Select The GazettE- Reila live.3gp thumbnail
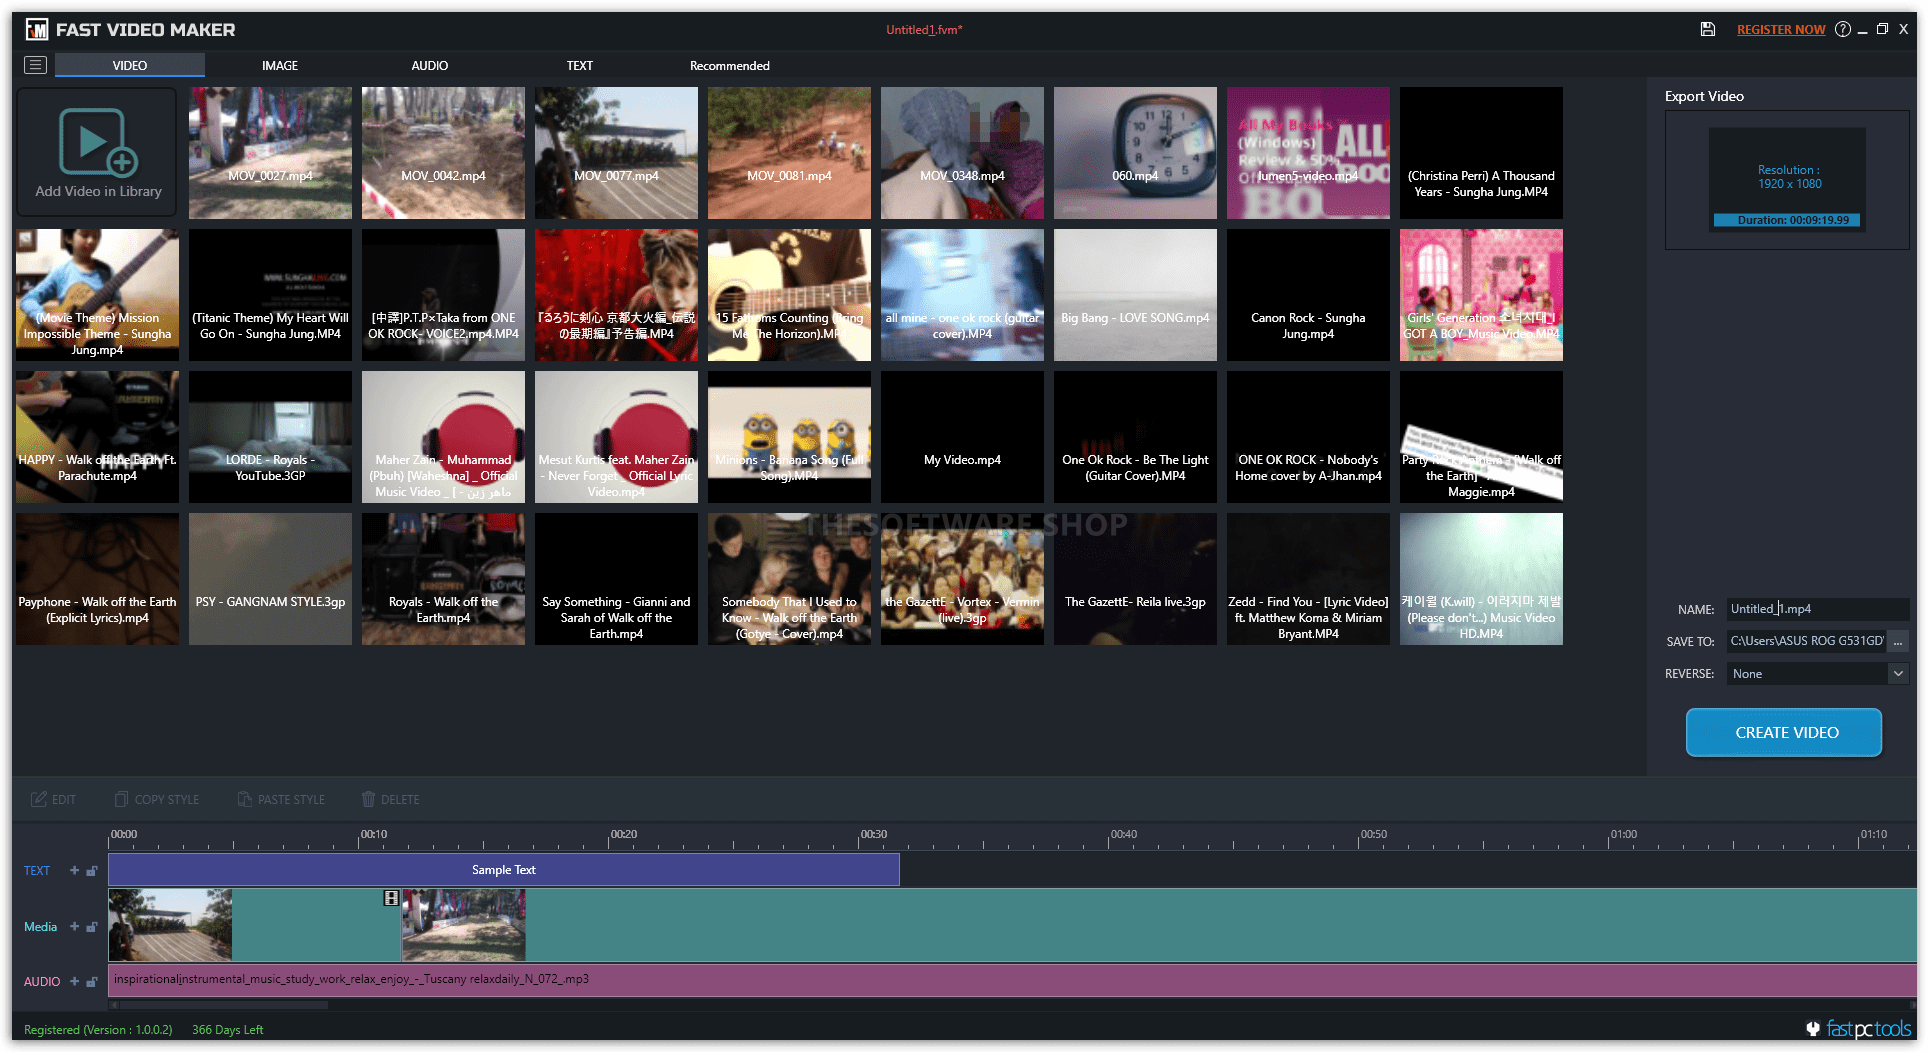 pyautogui.click(x=1135, y=579)
